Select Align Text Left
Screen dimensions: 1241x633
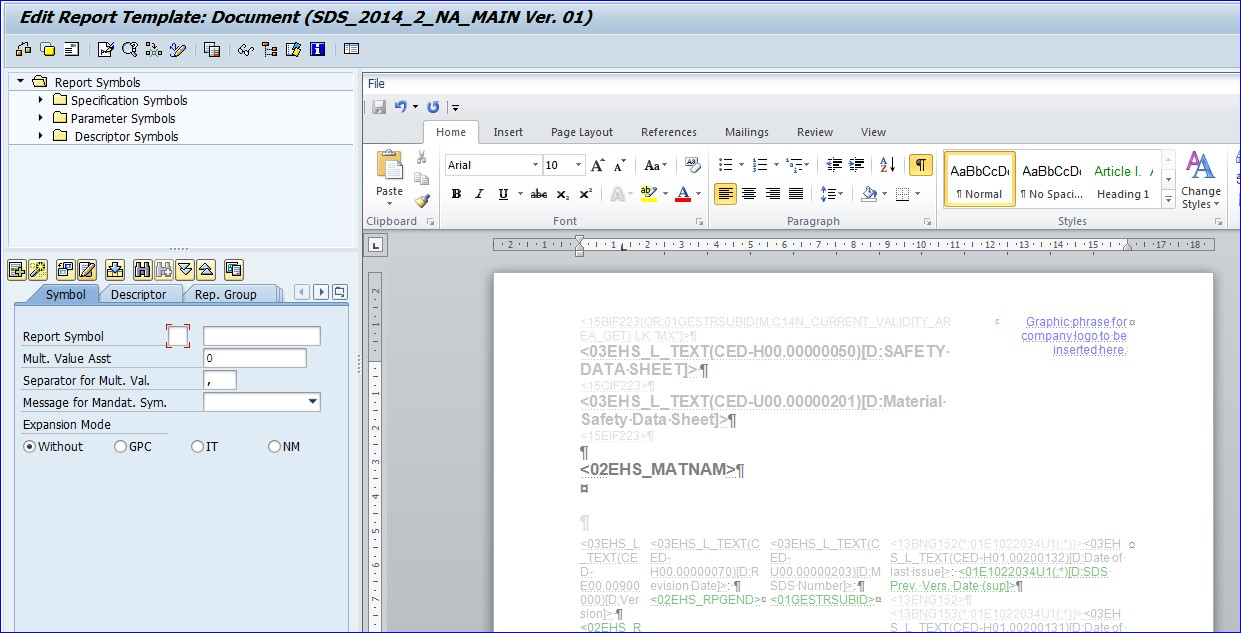click(725, 194)
